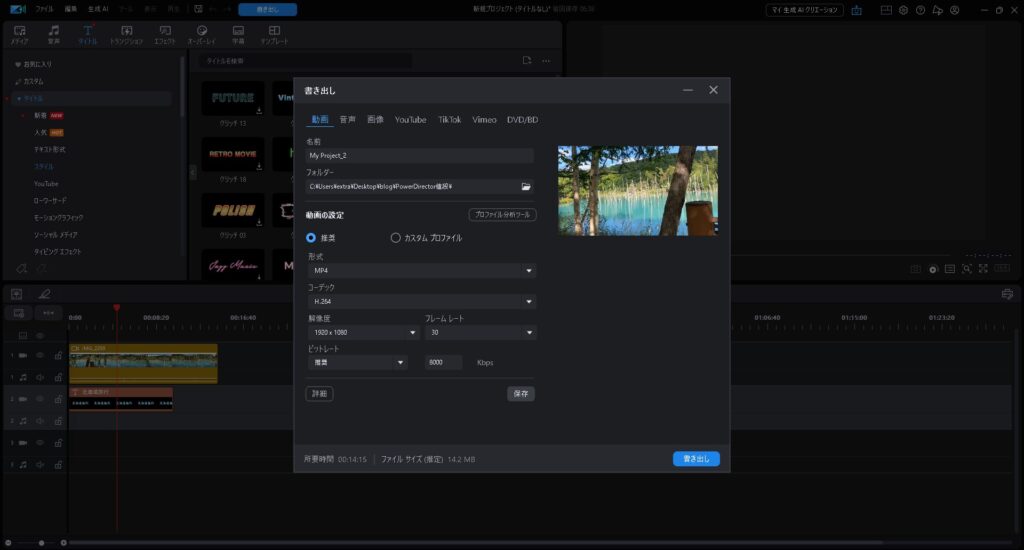1024x550 pixels.
Task: Toggle visibility eye on video track 1
Action: pyautogui.click(x=41, y=355)
